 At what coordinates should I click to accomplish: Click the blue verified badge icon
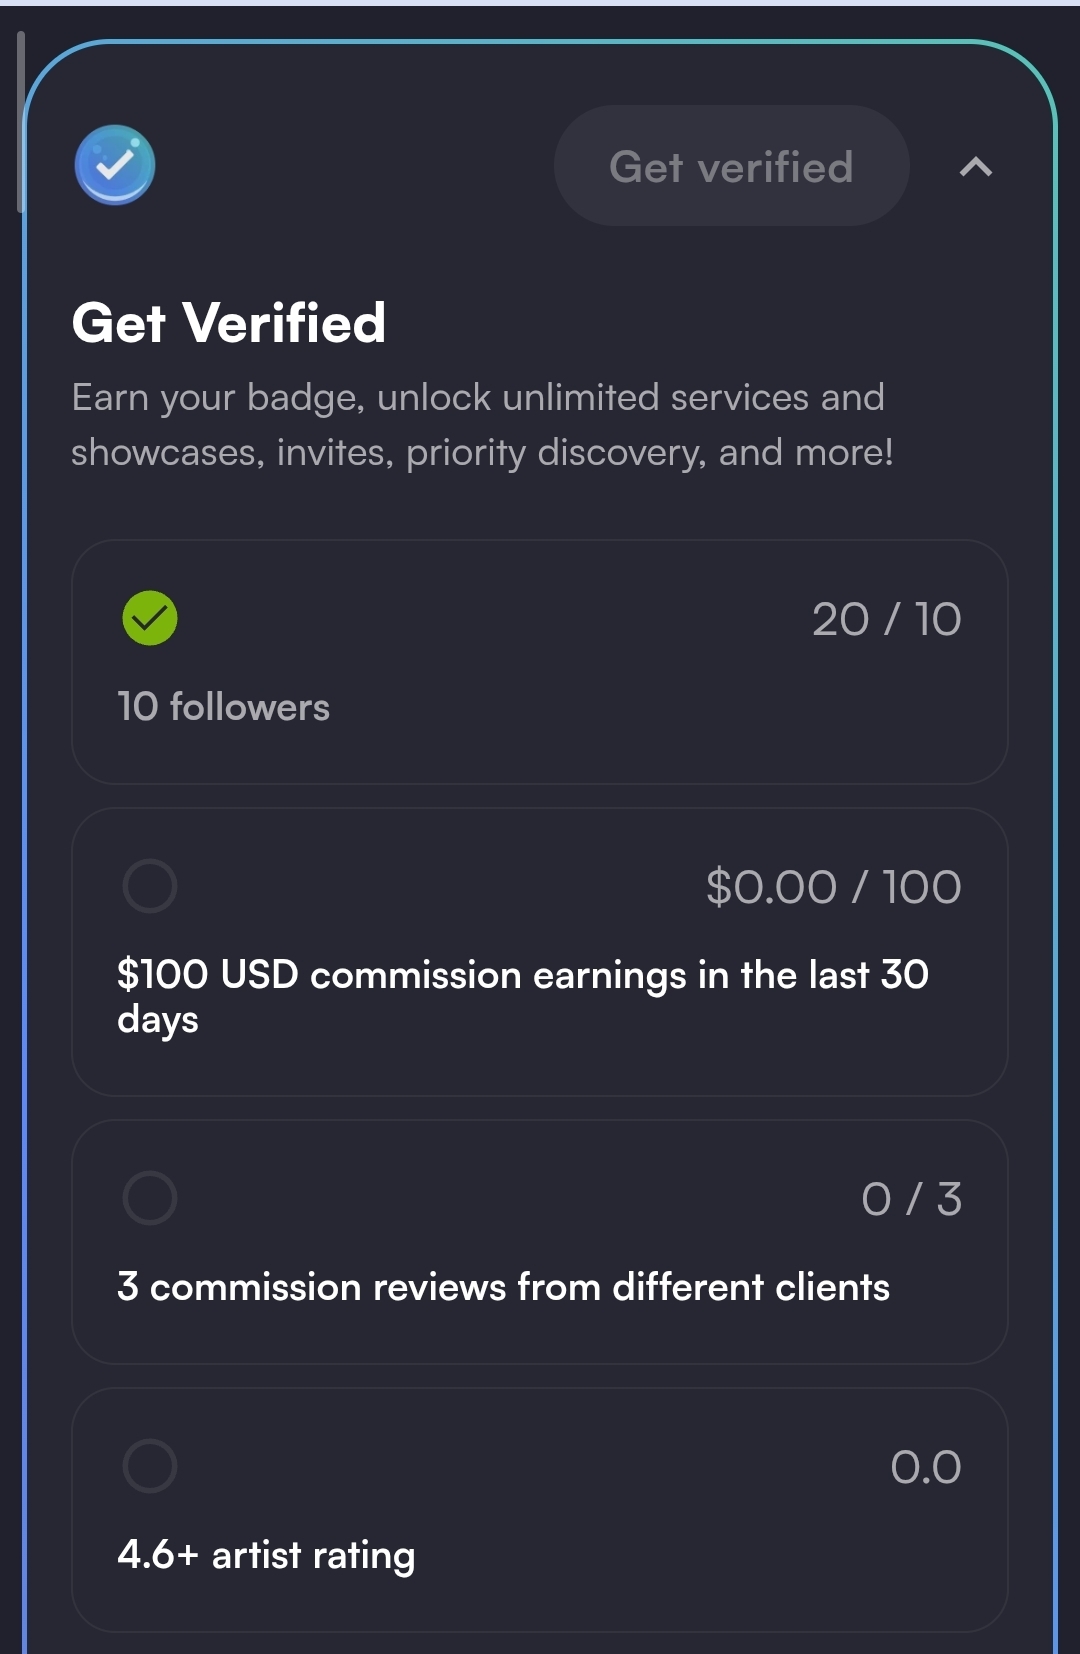pyautogui.click(x=115, y=165)
